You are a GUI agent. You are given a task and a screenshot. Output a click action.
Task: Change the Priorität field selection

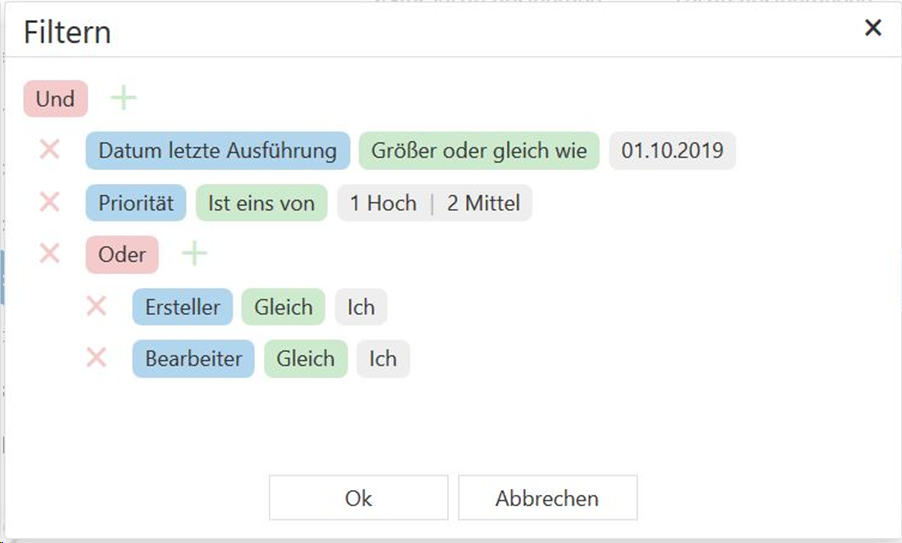(x=136, y=204)
